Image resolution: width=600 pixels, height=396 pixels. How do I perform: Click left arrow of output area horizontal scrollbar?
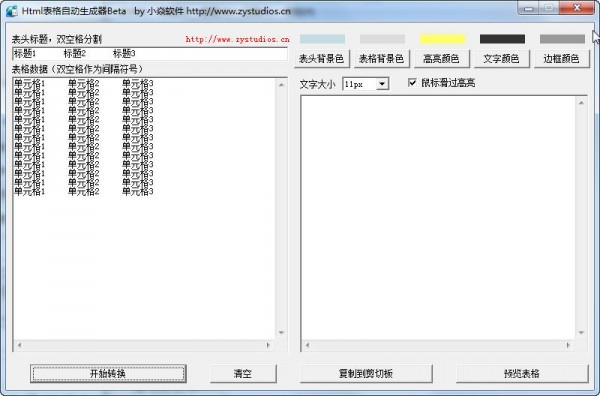pyautogui.click(x=307, y=345)
